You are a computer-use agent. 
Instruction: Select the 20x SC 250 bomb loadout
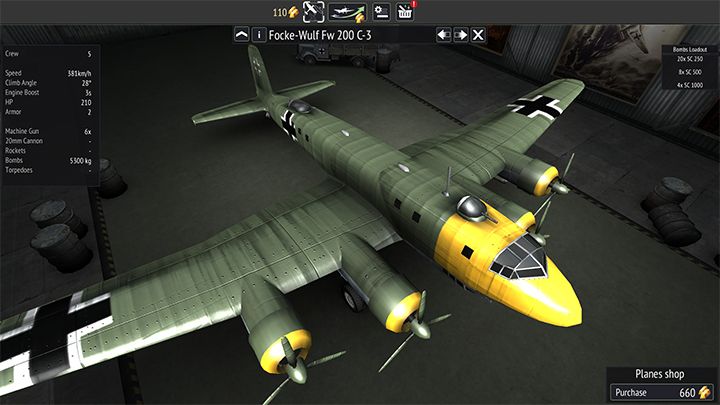point(692,60)
